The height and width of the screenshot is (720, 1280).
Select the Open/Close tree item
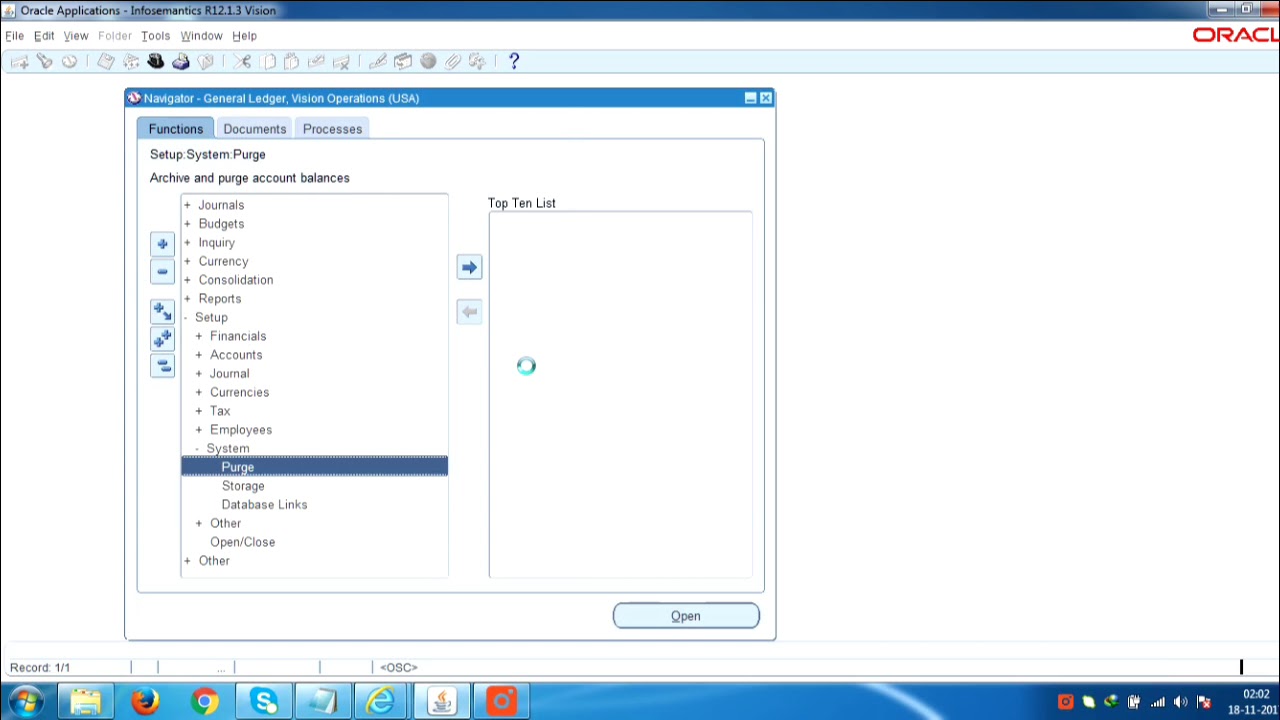242,542
